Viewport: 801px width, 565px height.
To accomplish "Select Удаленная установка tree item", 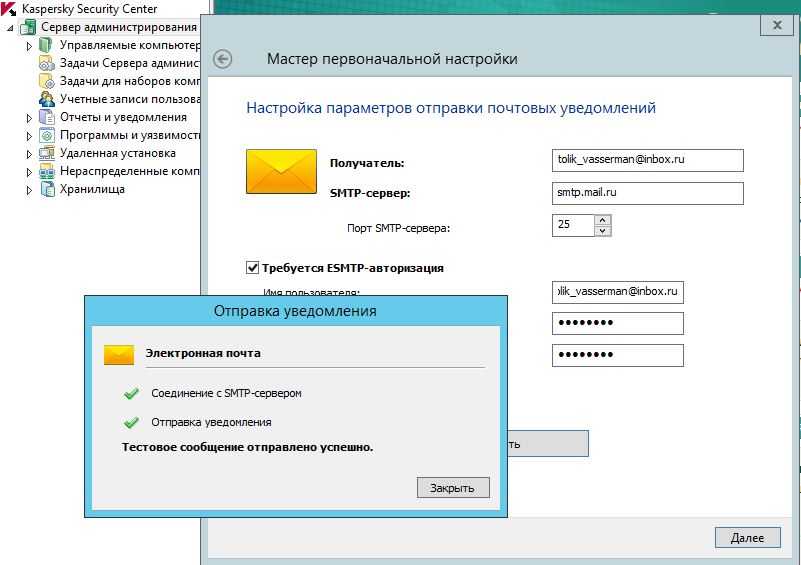I will click(117, 153).
